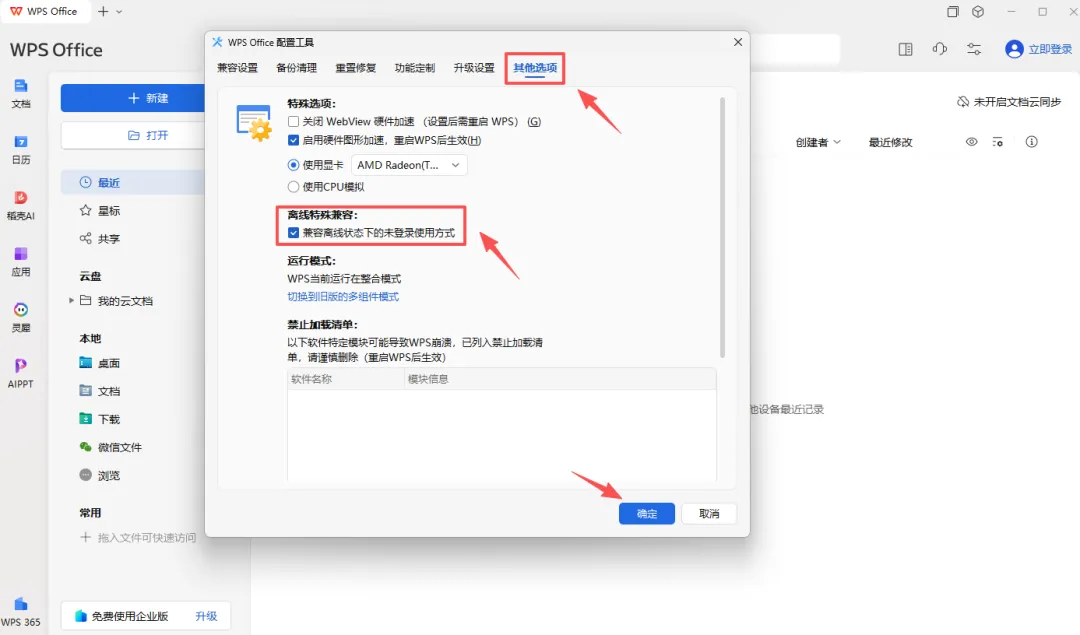1080x635 pixels.
Task: Open the 稻壳AI sidebar icon
Action: tap(21, 205)
